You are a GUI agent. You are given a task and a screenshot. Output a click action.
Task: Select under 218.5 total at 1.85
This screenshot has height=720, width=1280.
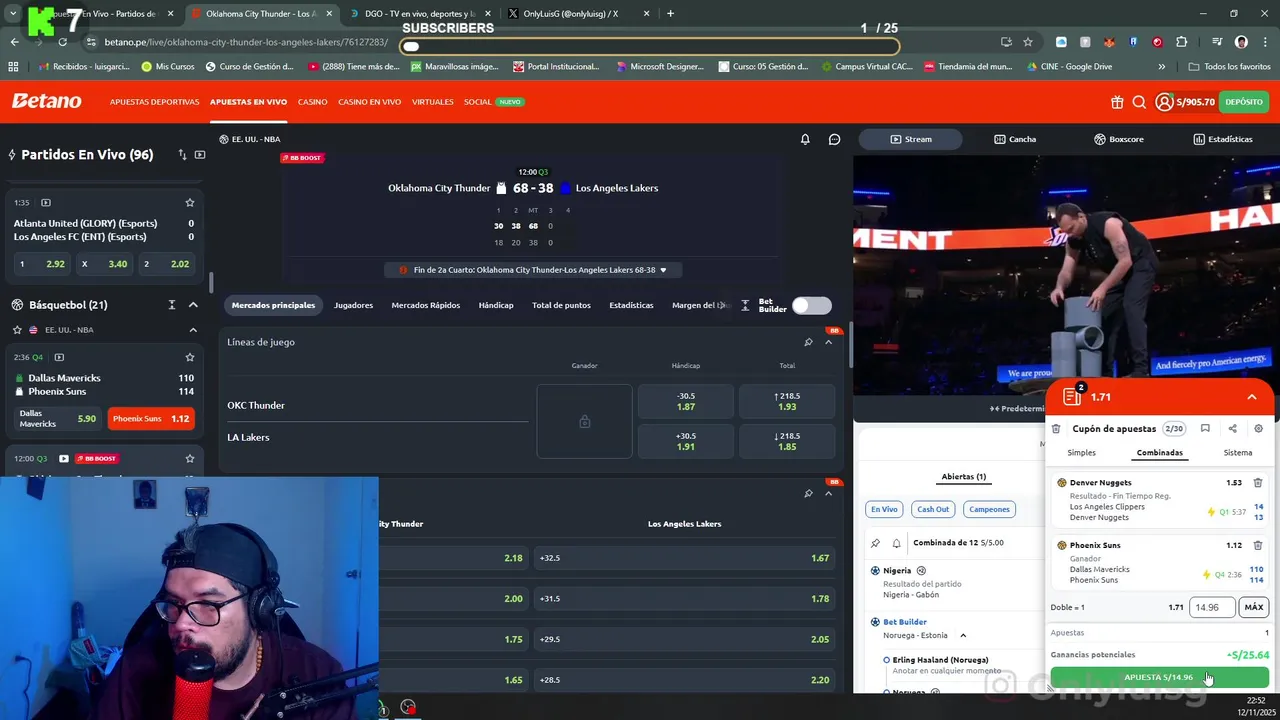pyautogui.click(x=787, y=441)
